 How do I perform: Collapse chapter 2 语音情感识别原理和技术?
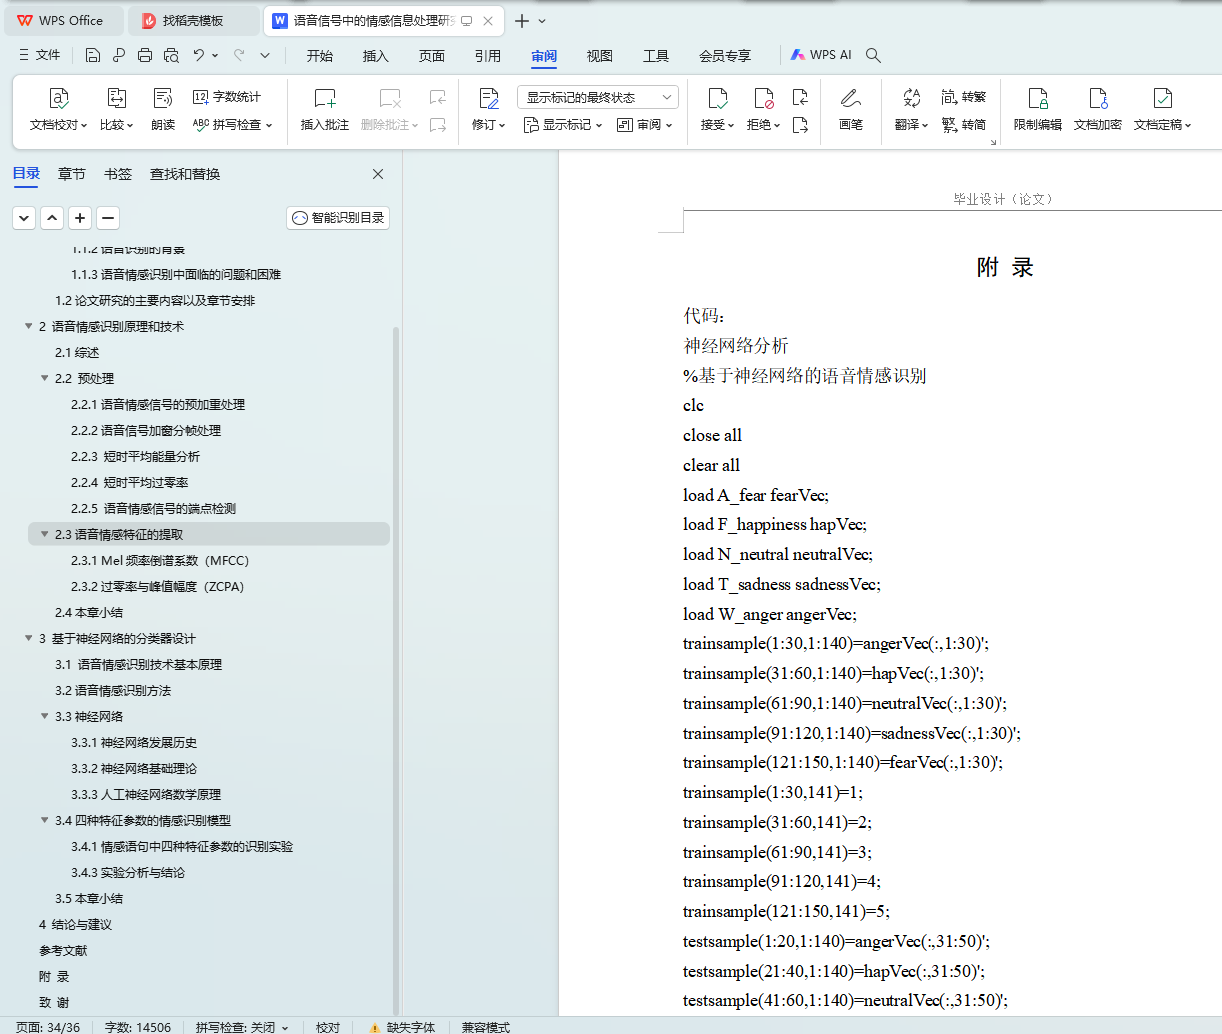[28, 326]
